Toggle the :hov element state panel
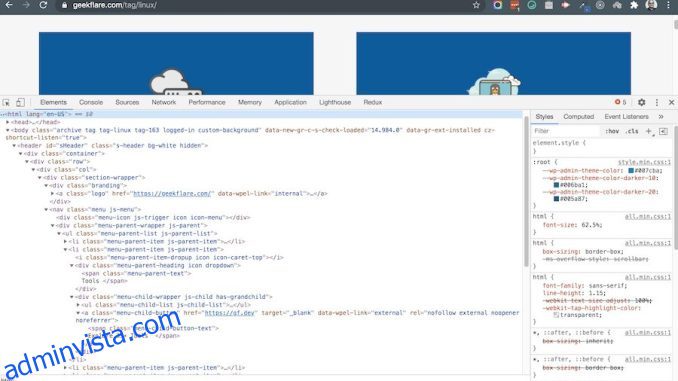The image size is (678, 381). (612, 131)
